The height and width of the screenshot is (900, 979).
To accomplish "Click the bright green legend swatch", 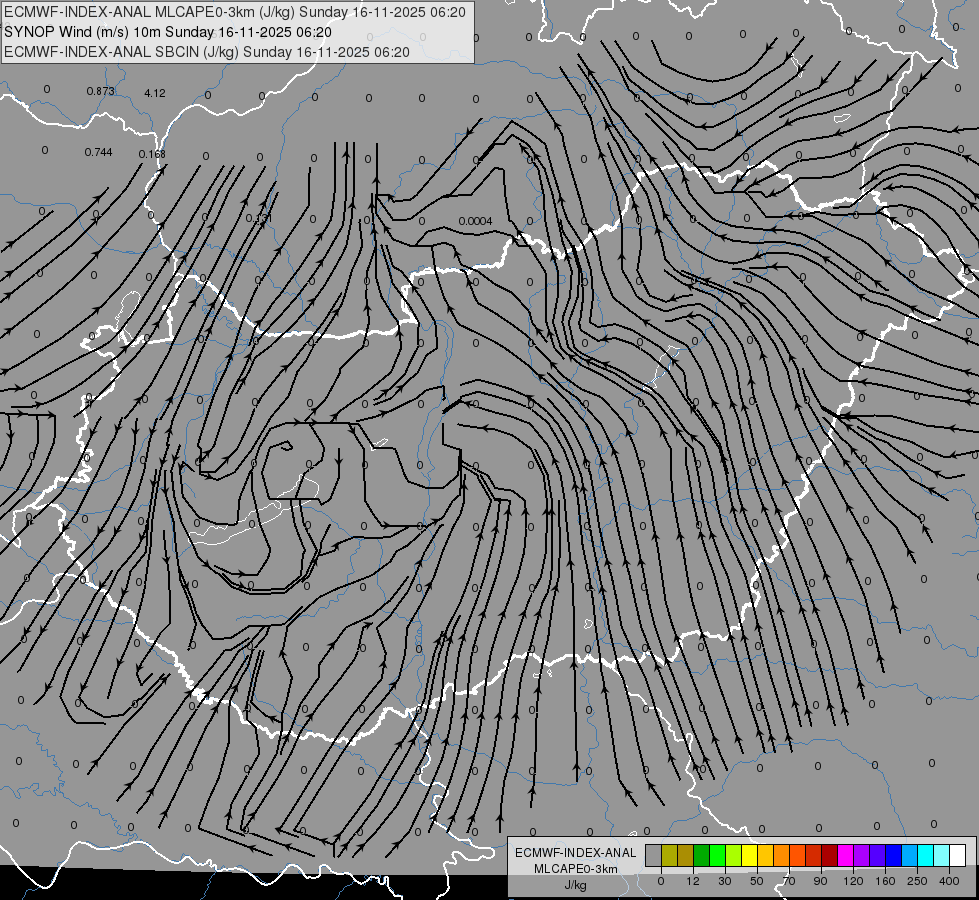I will point(717,855).
